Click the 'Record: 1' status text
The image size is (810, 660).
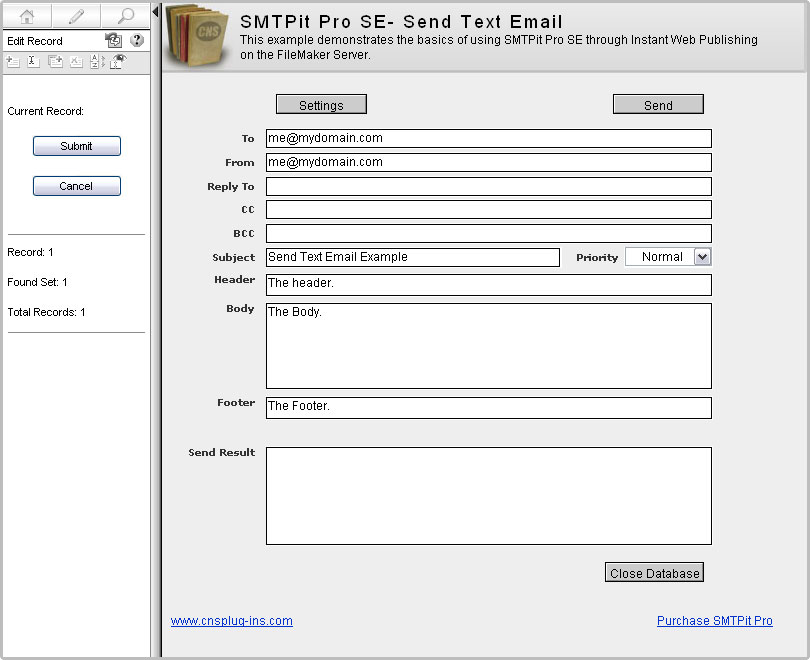[30, 252]
